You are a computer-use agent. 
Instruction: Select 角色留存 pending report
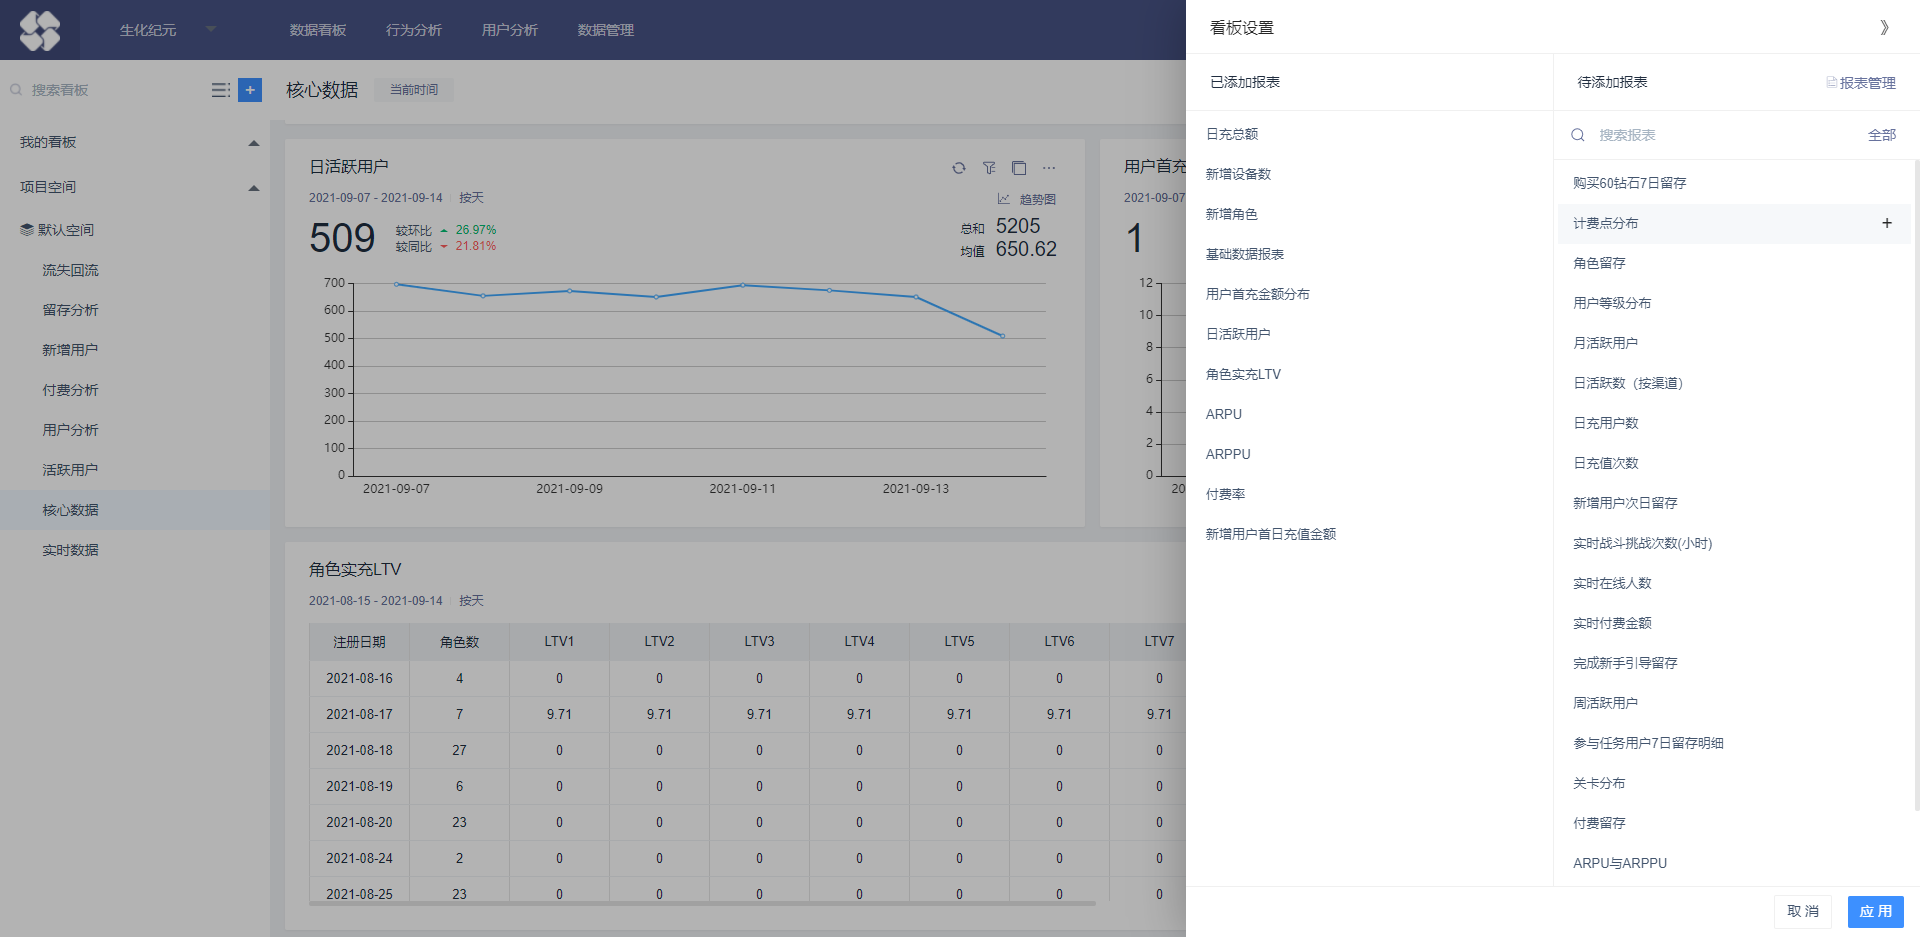point(1599,263)
